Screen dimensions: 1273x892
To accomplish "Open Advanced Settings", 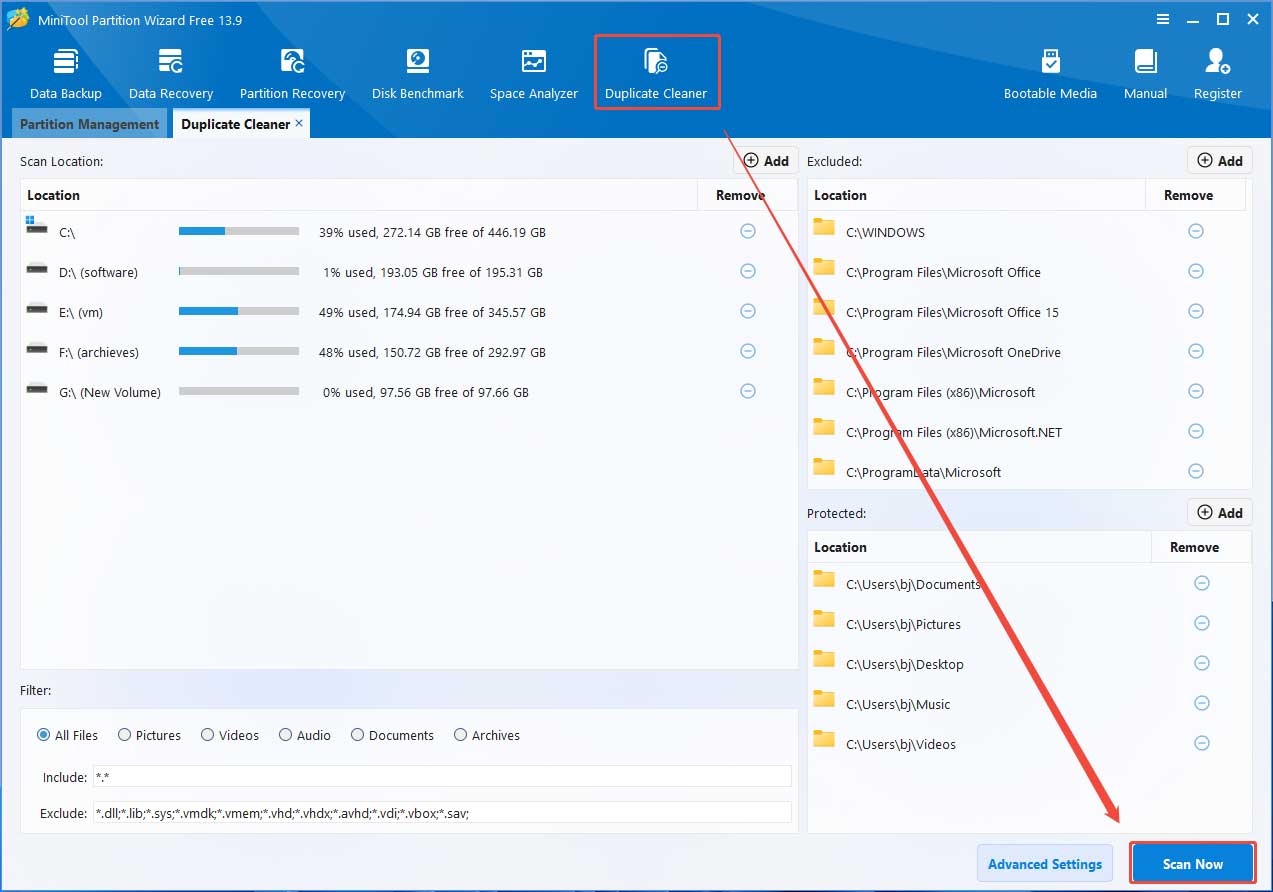I will [x=1045, y=864].
